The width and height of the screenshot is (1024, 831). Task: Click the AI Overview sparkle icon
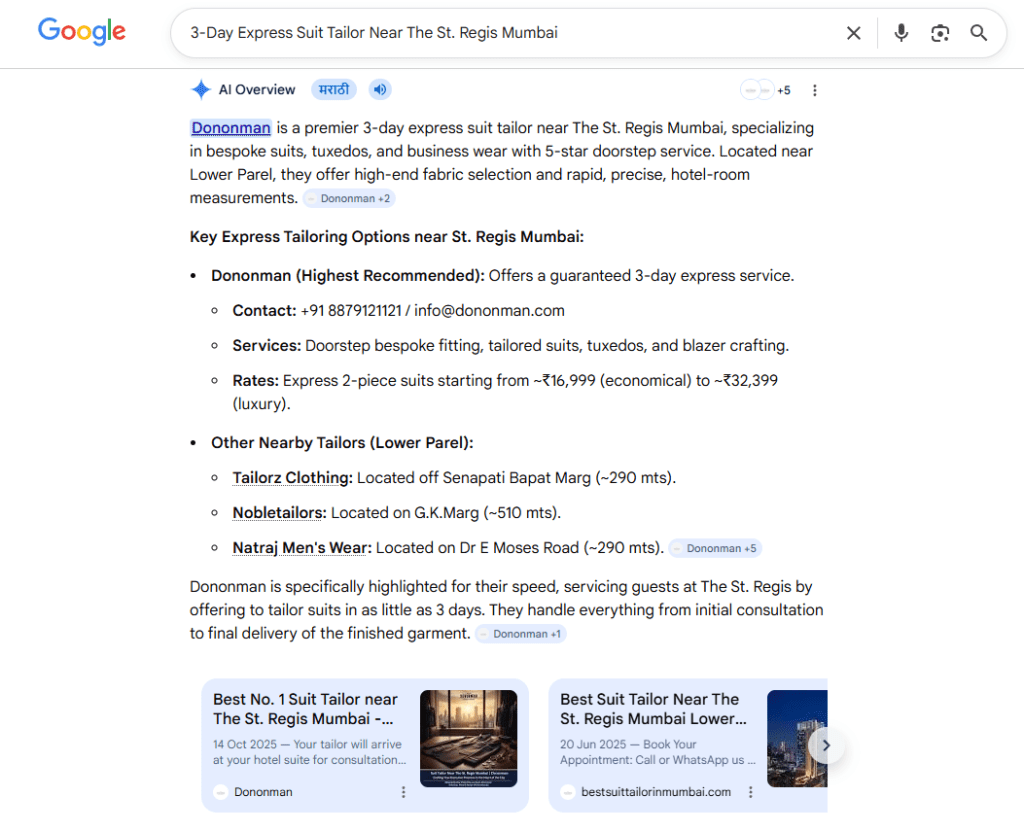(x=201, y=90)
